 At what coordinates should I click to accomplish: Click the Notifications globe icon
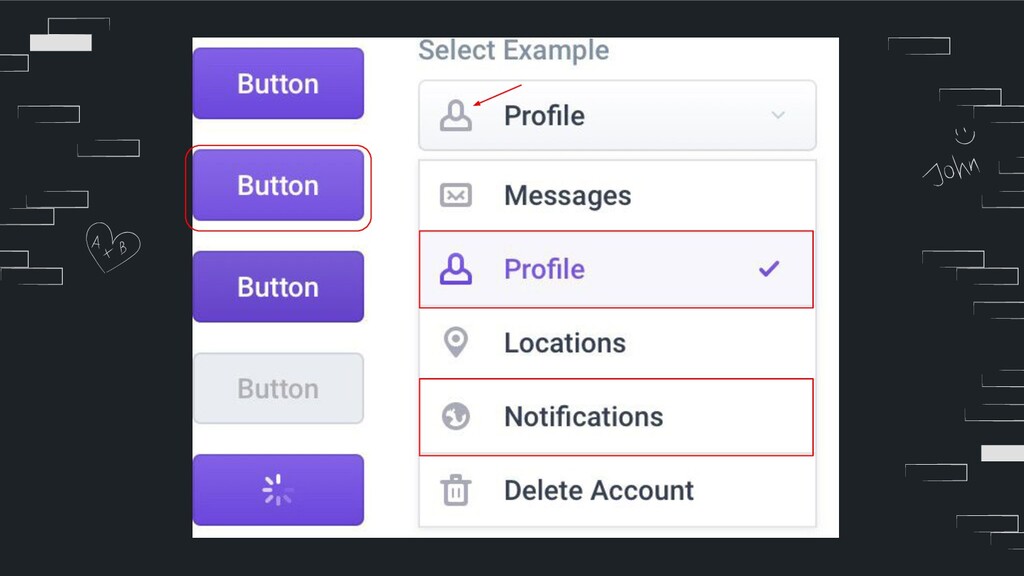456,416
